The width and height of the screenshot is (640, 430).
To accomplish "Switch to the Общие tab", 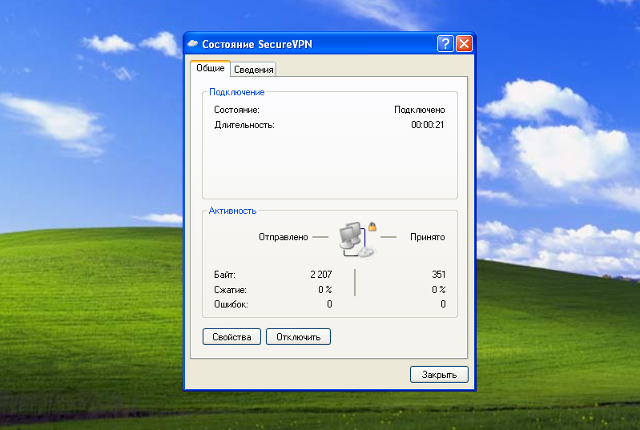I will 210,68.
